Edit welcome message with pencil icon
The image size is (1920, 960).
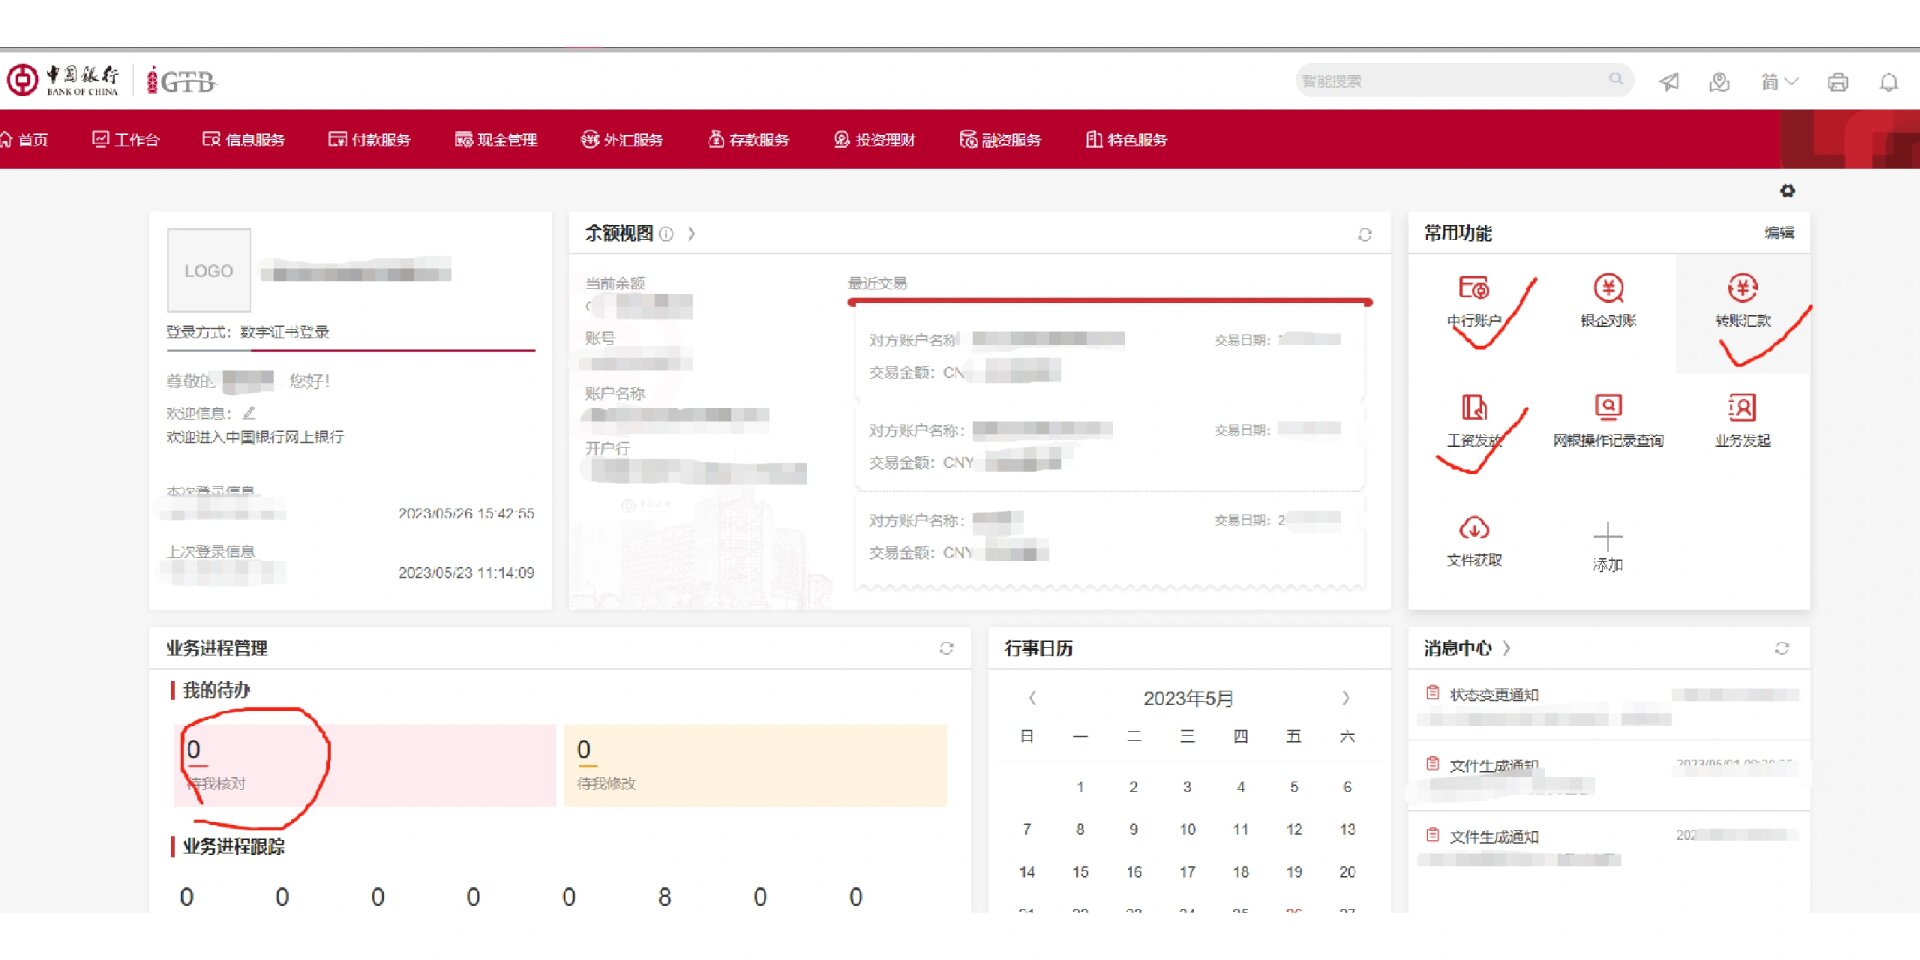point(249,412)
